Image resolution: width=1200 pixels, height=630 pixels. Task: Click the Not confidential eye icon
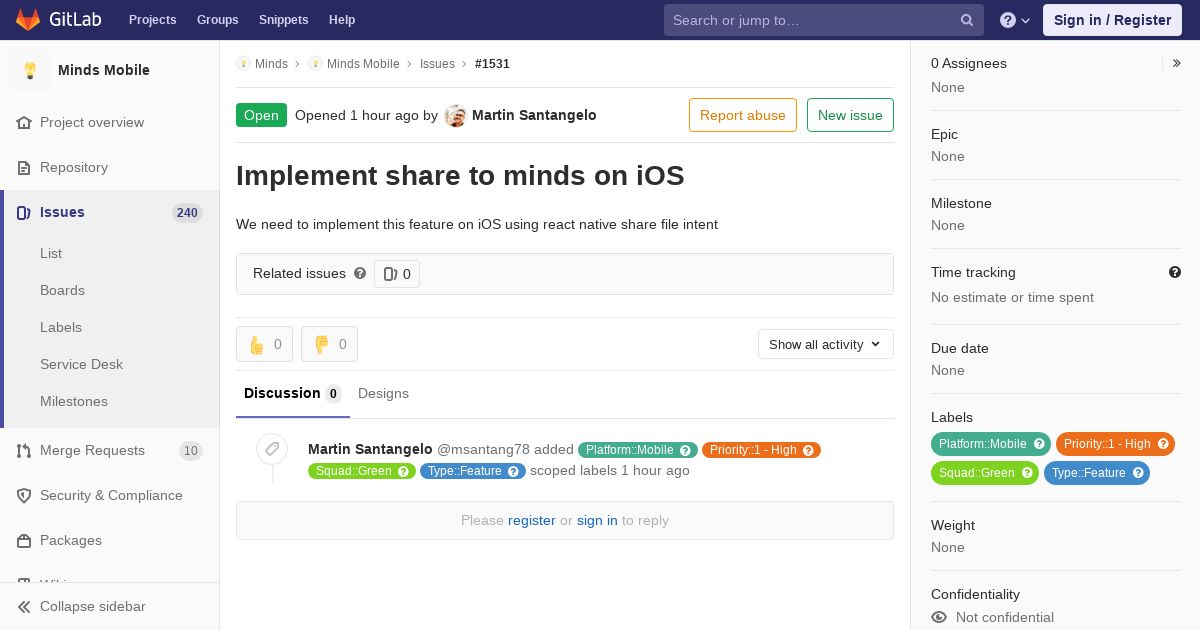pyautogui.click(x=939, y=617)
